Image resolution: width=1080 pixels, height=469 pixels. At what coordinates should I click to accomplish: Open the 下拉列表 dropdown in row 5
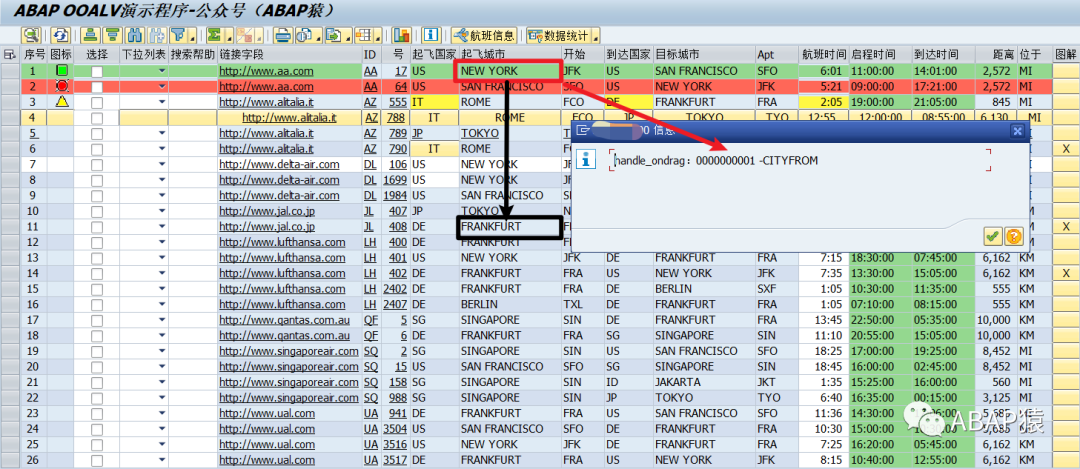coord(162,133)
